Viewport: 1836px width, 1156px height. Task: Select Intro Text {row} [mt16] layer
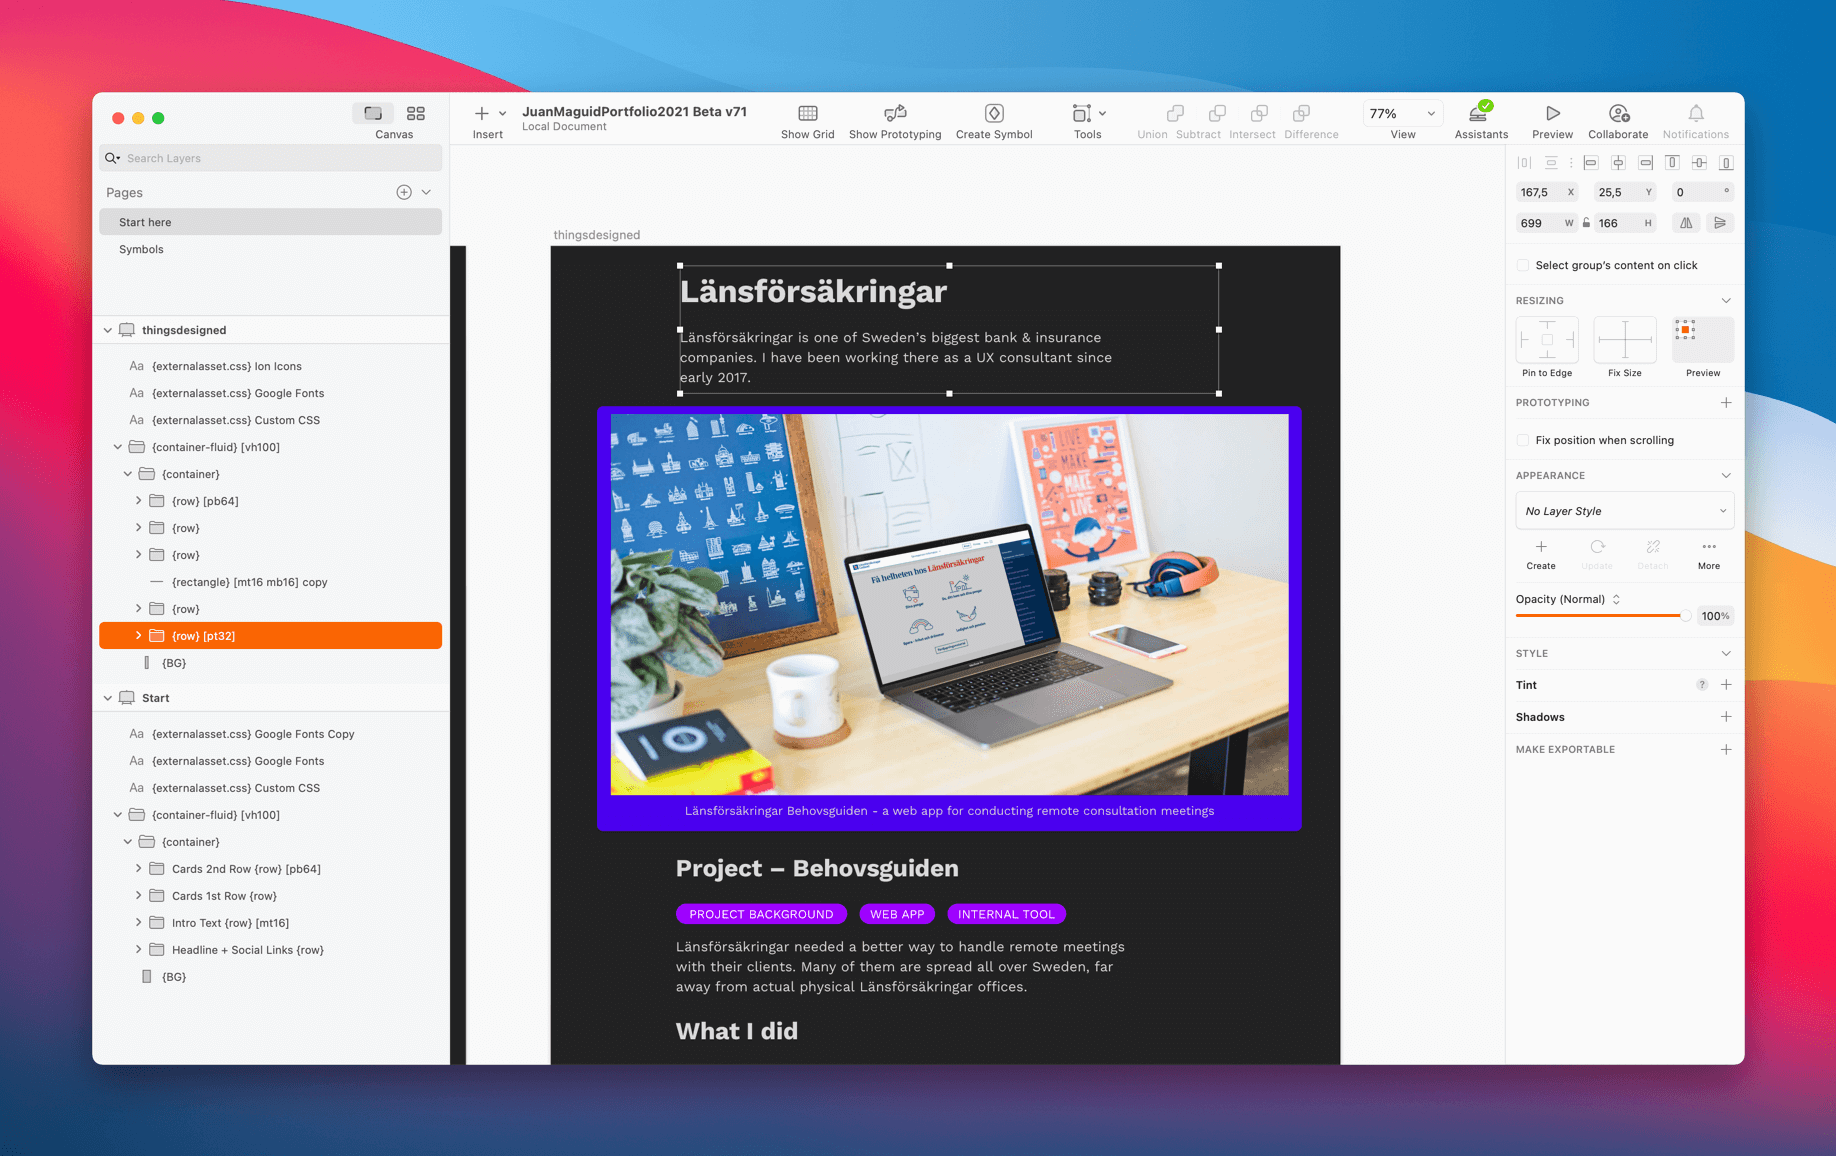point(270,923)
